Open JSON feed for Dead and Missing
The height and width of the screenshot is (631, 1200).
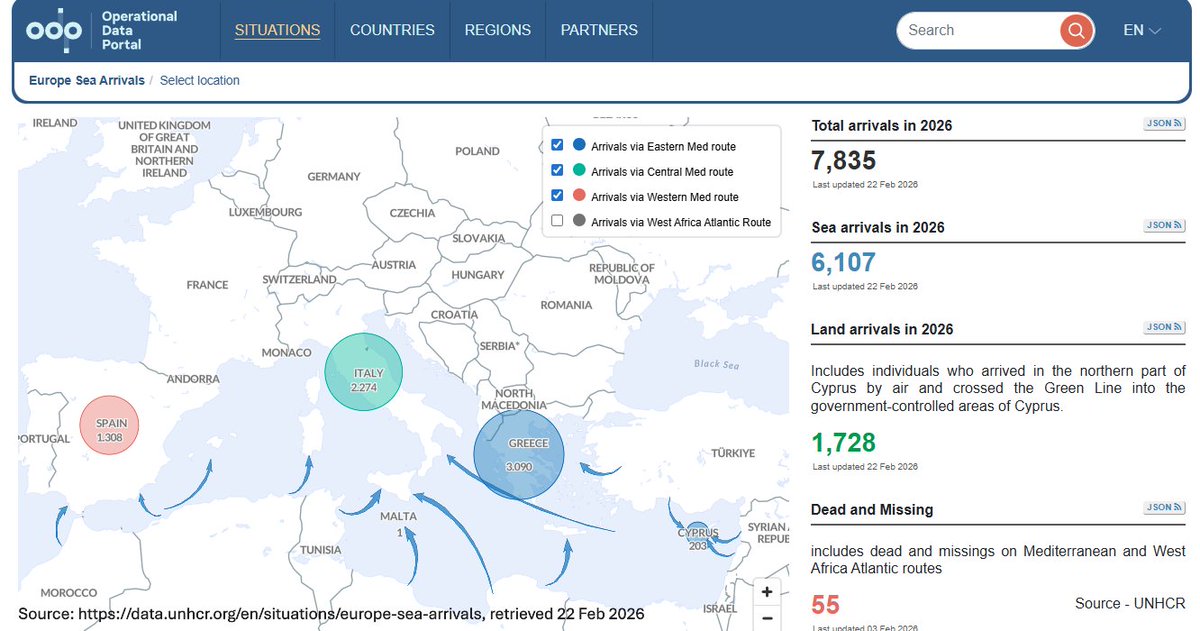coord(1164,507)
